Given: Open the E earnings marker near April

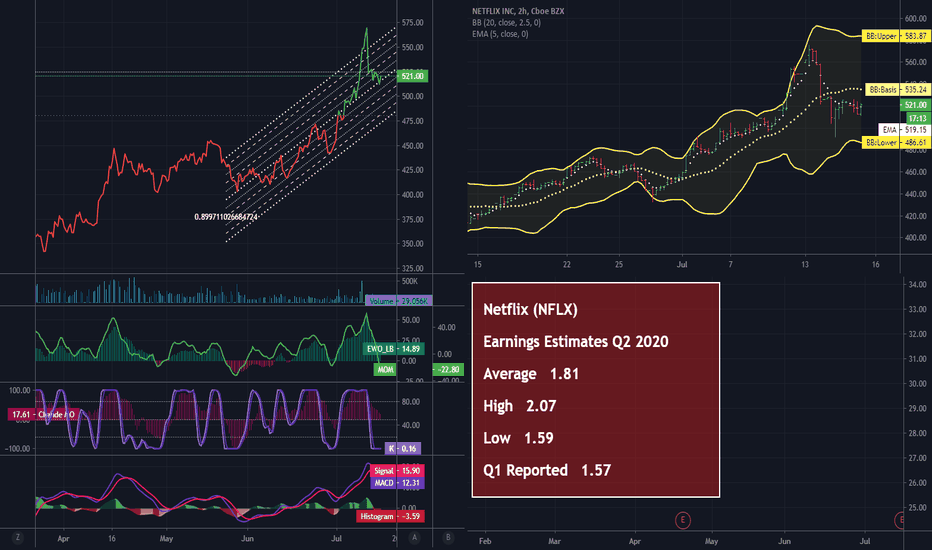Looking at the screenshot, I should (x=682, y=520).
